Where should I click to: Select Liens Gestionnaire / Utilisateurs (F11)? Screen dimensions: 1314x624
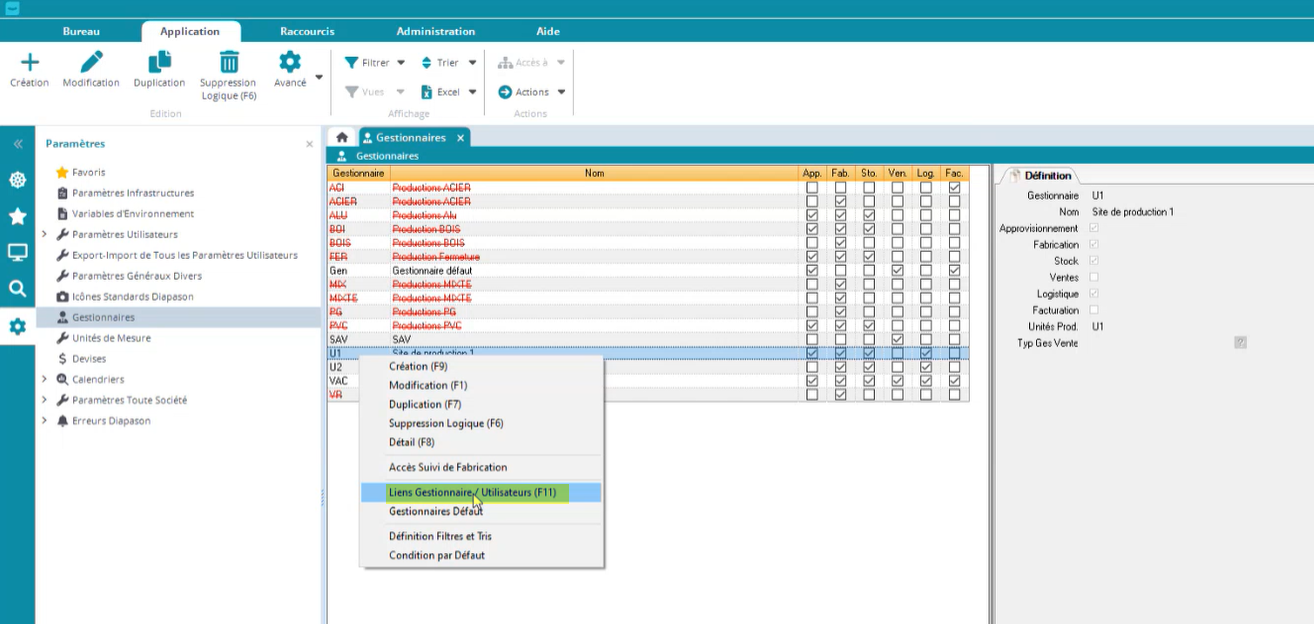472,492
